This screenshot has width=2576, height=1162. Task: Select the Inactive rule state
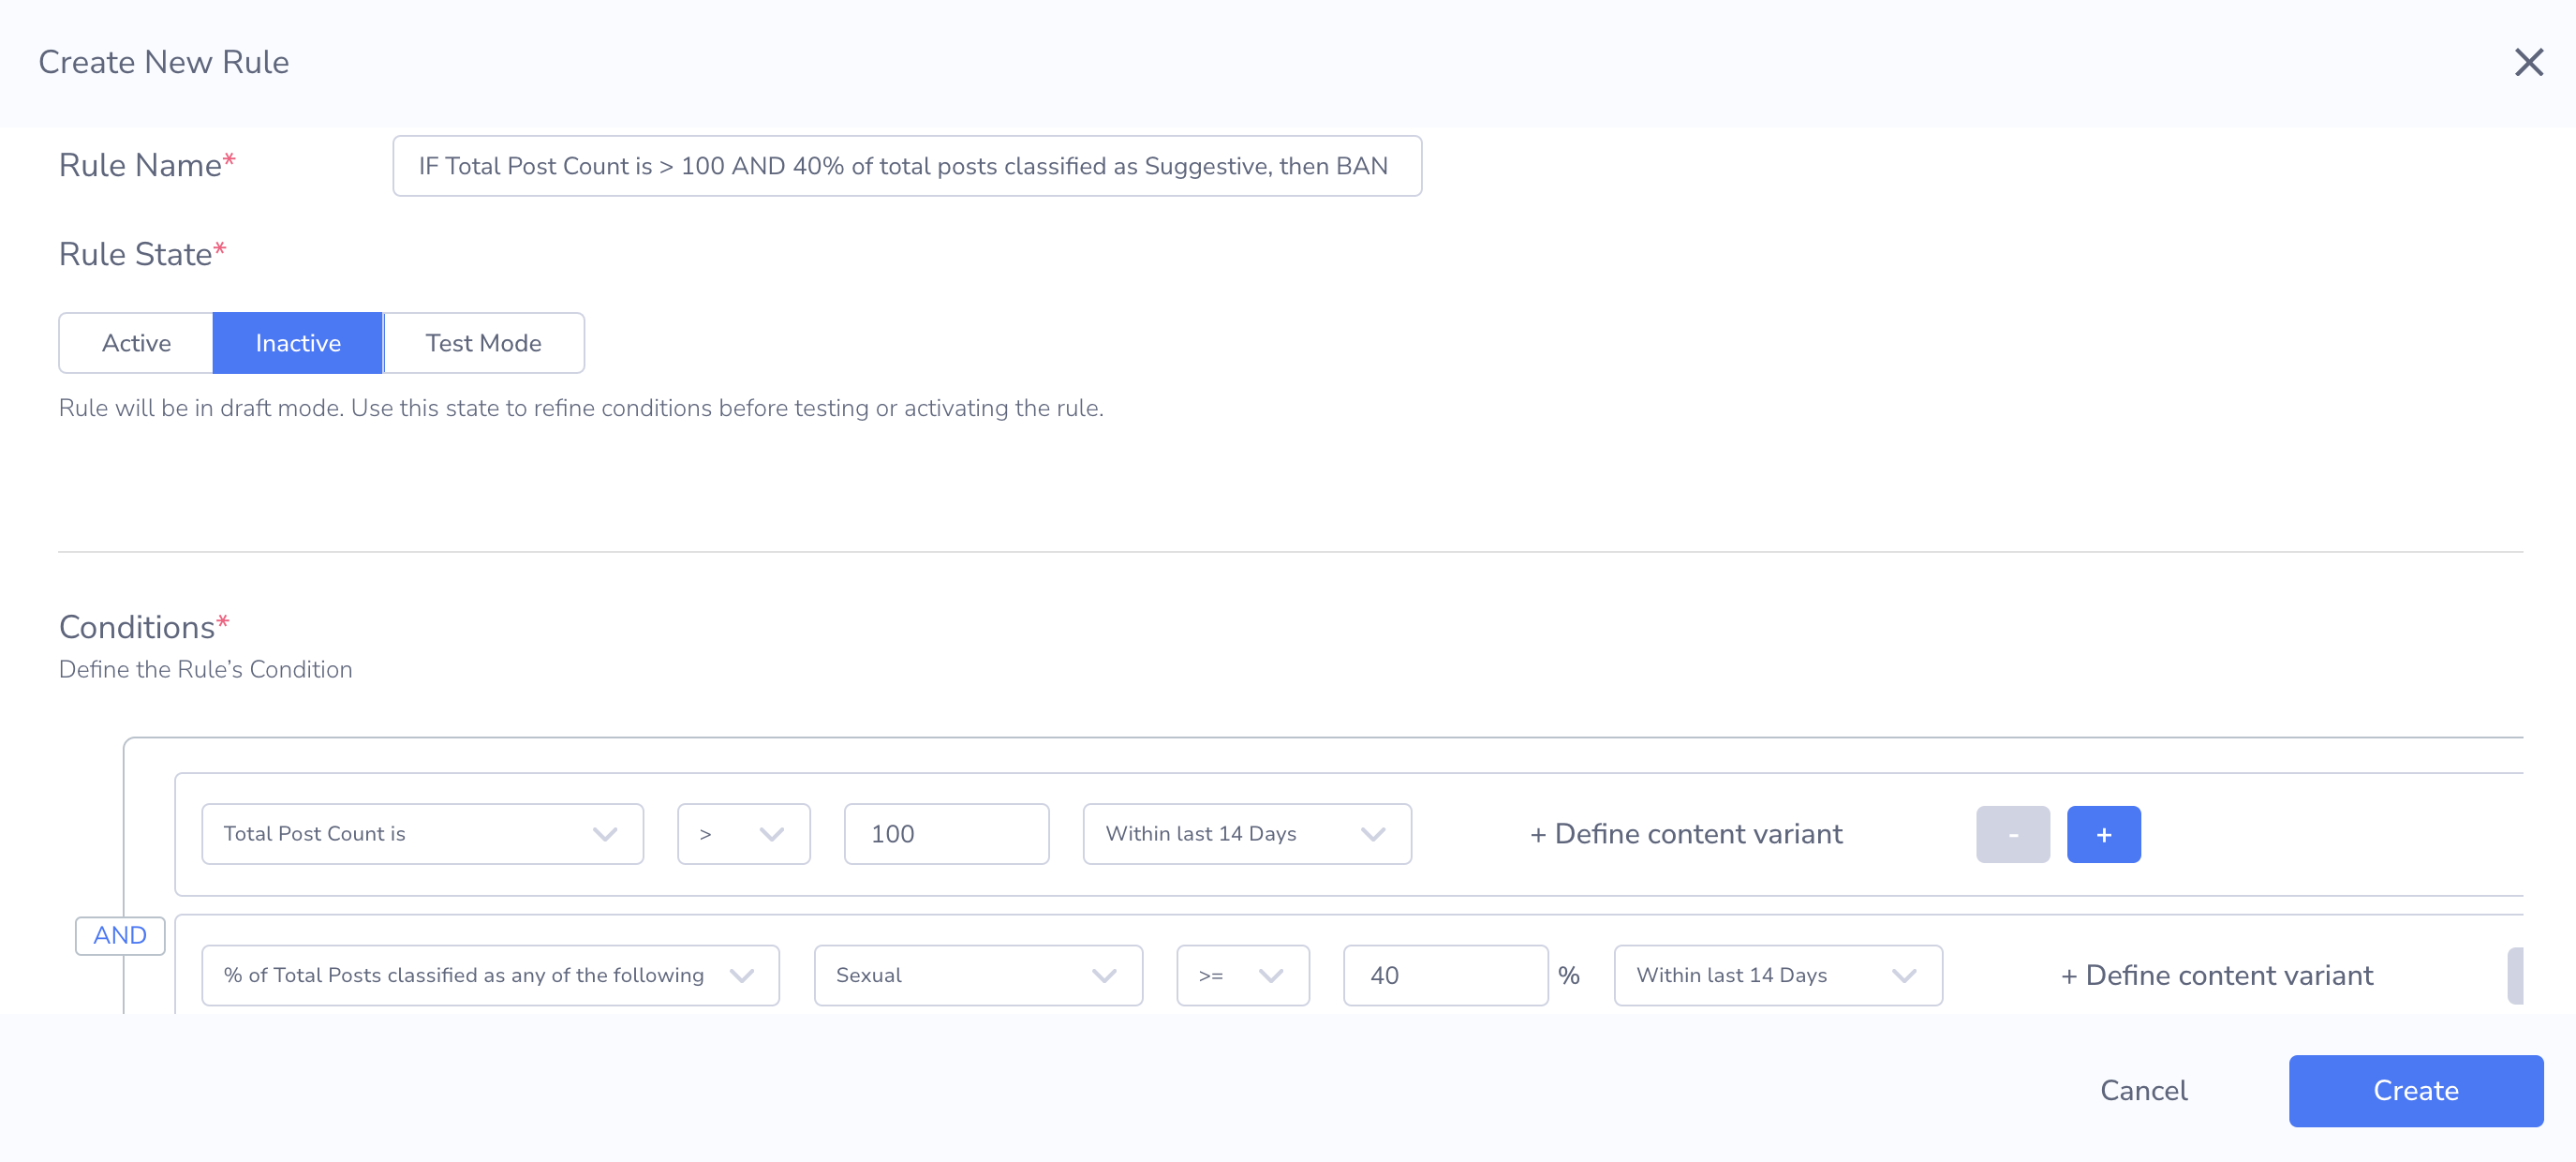297,343
